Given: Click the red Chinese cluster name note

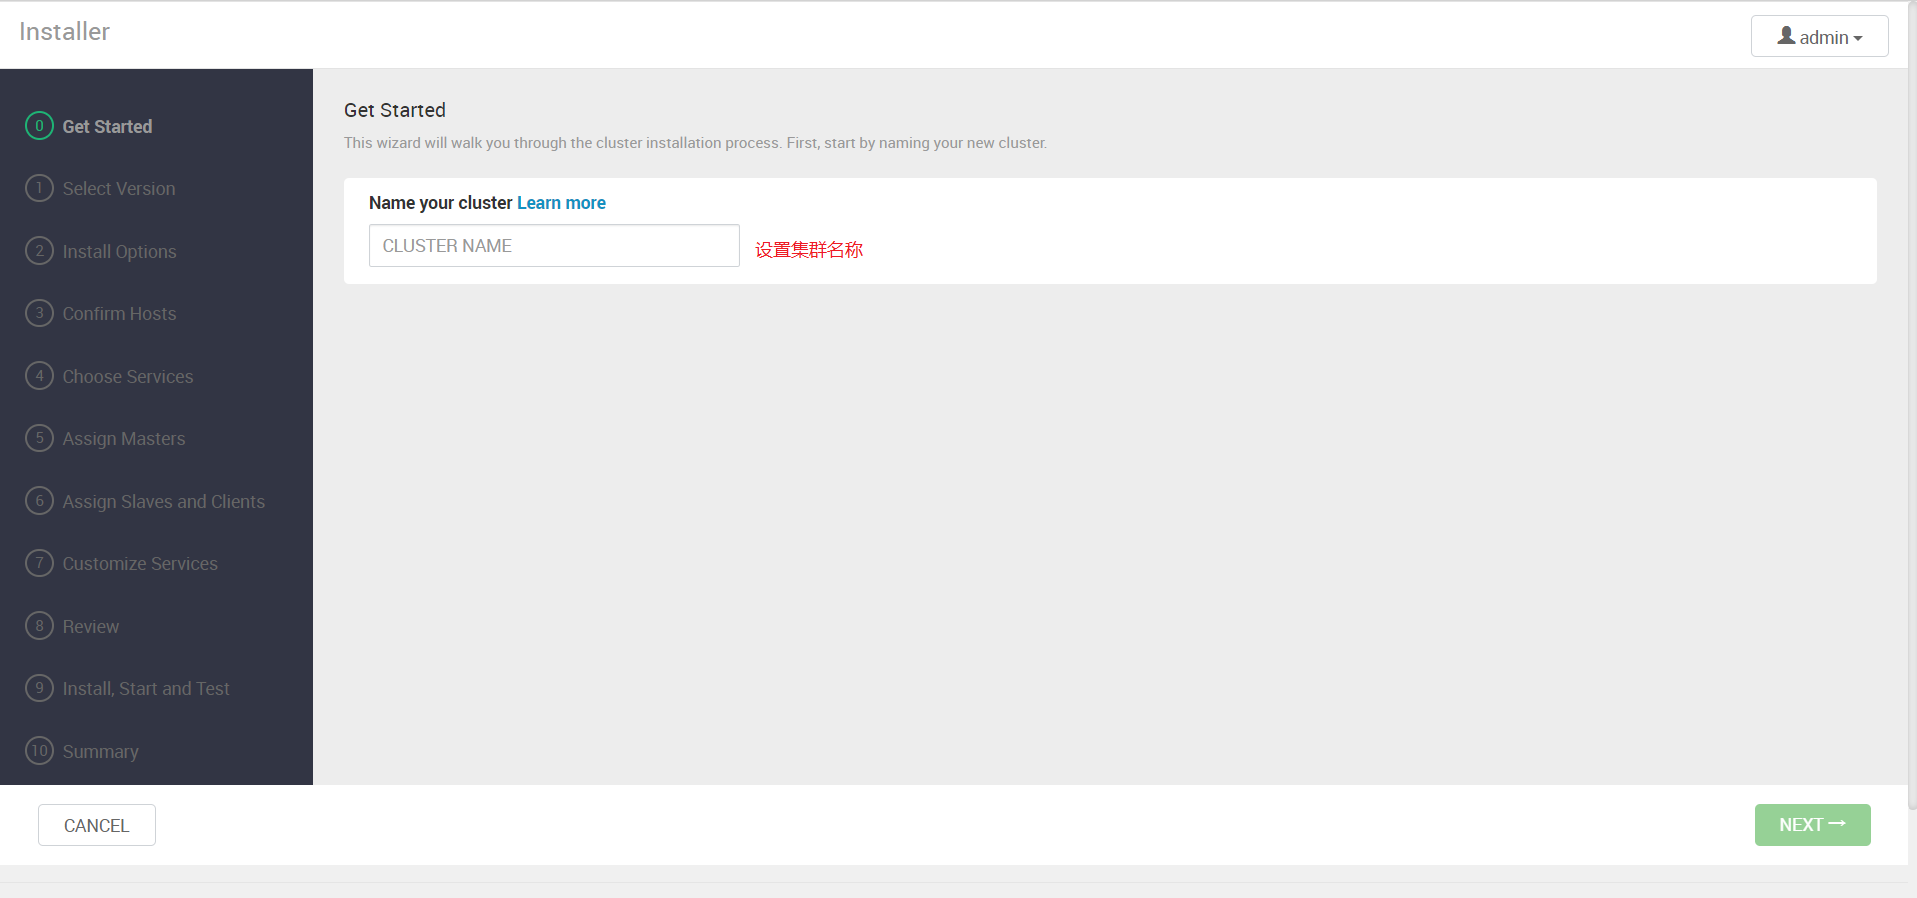Looking at the screenshot, I should click(x=809, y=250).
